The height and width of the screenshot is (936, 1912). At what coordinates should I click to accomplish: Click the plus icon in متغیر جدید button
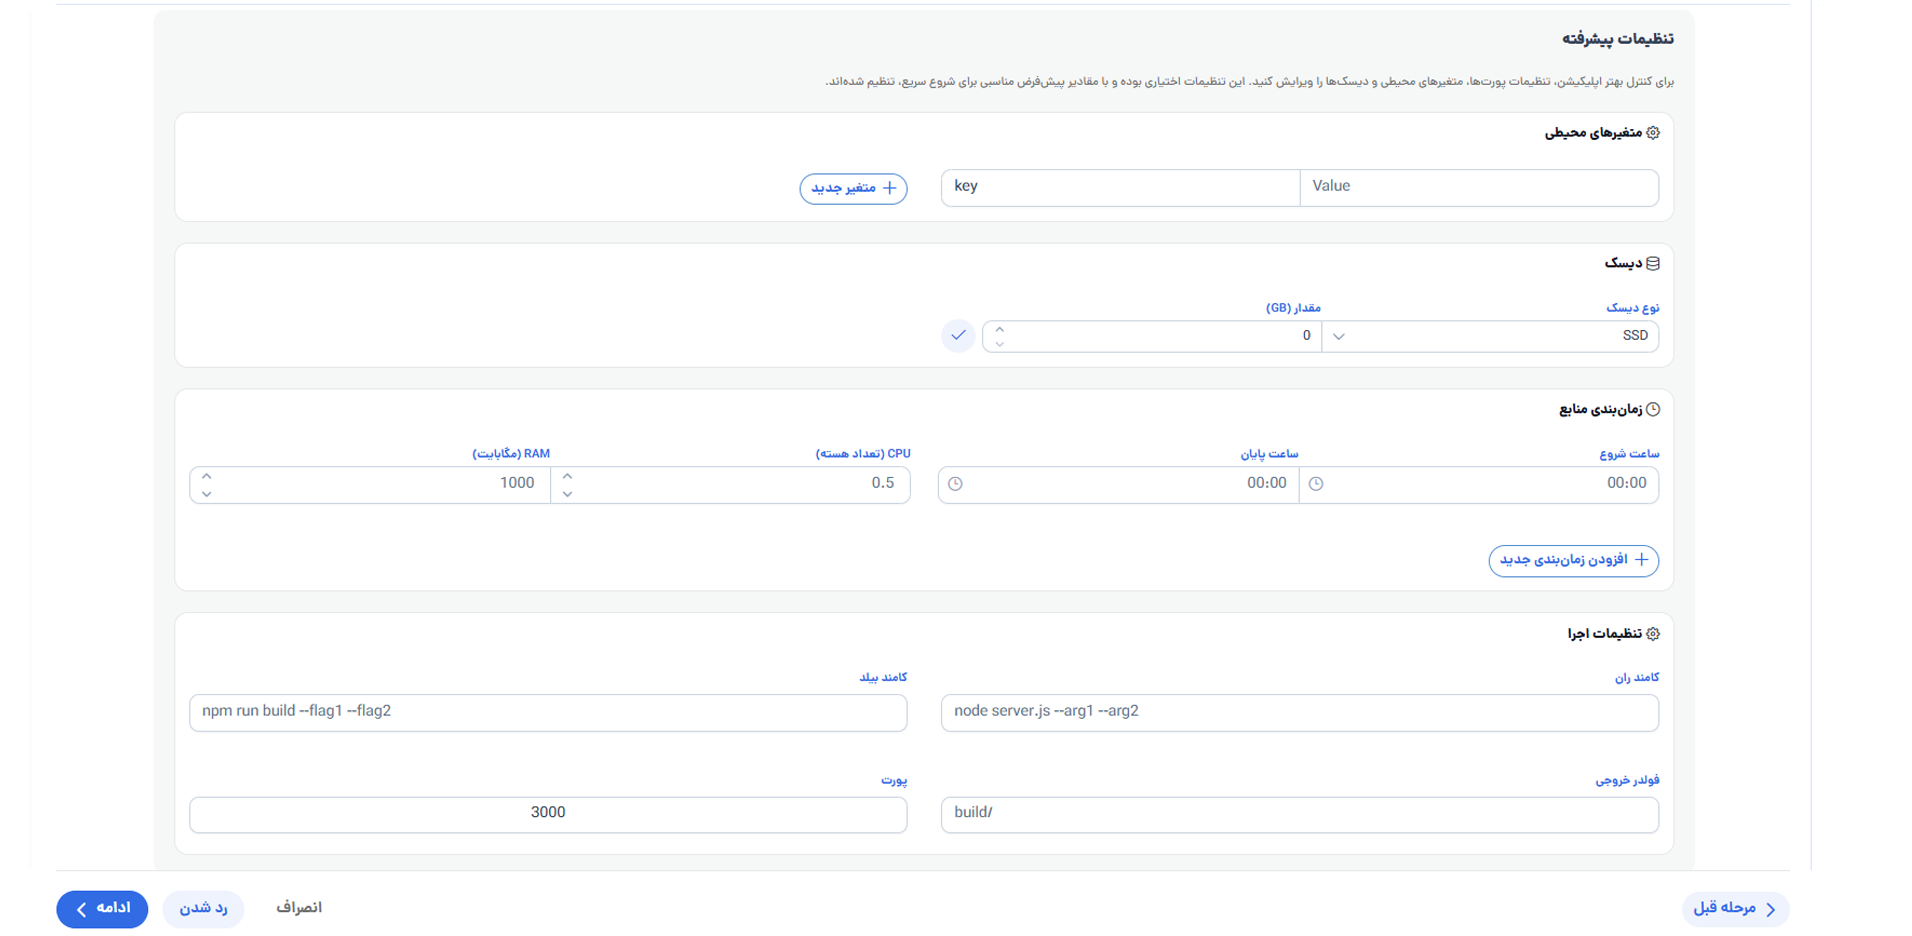pos(889,188)
